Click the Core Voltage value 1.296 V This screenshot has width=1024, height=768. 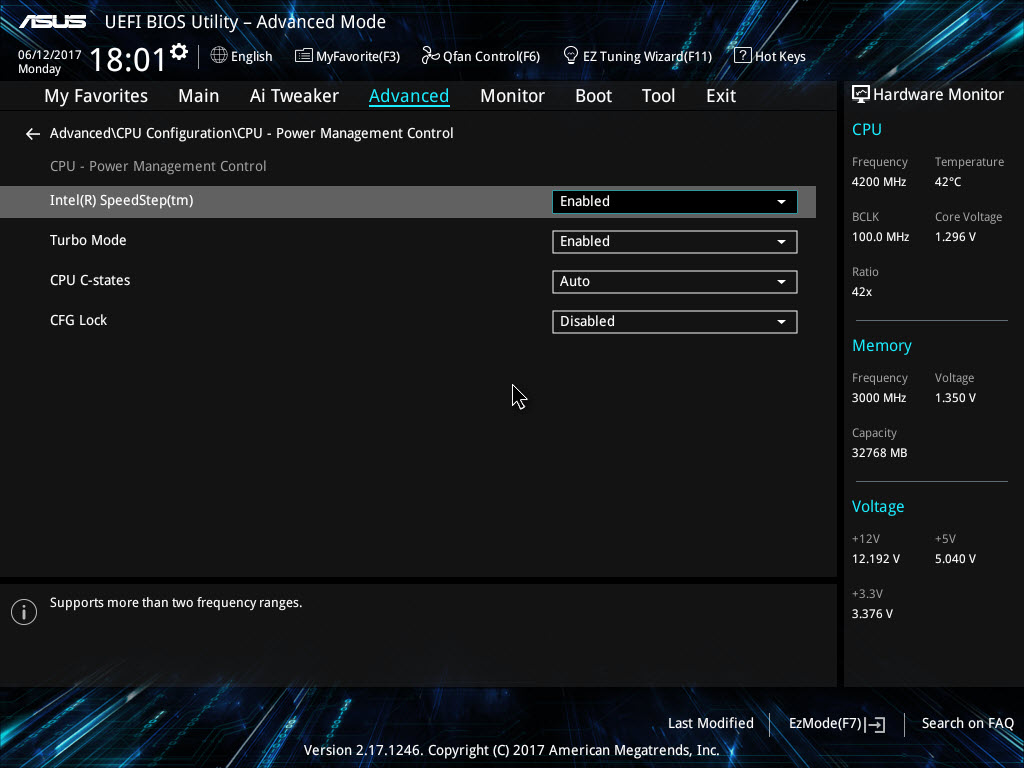pyautogui.click(x=955, y=236)
